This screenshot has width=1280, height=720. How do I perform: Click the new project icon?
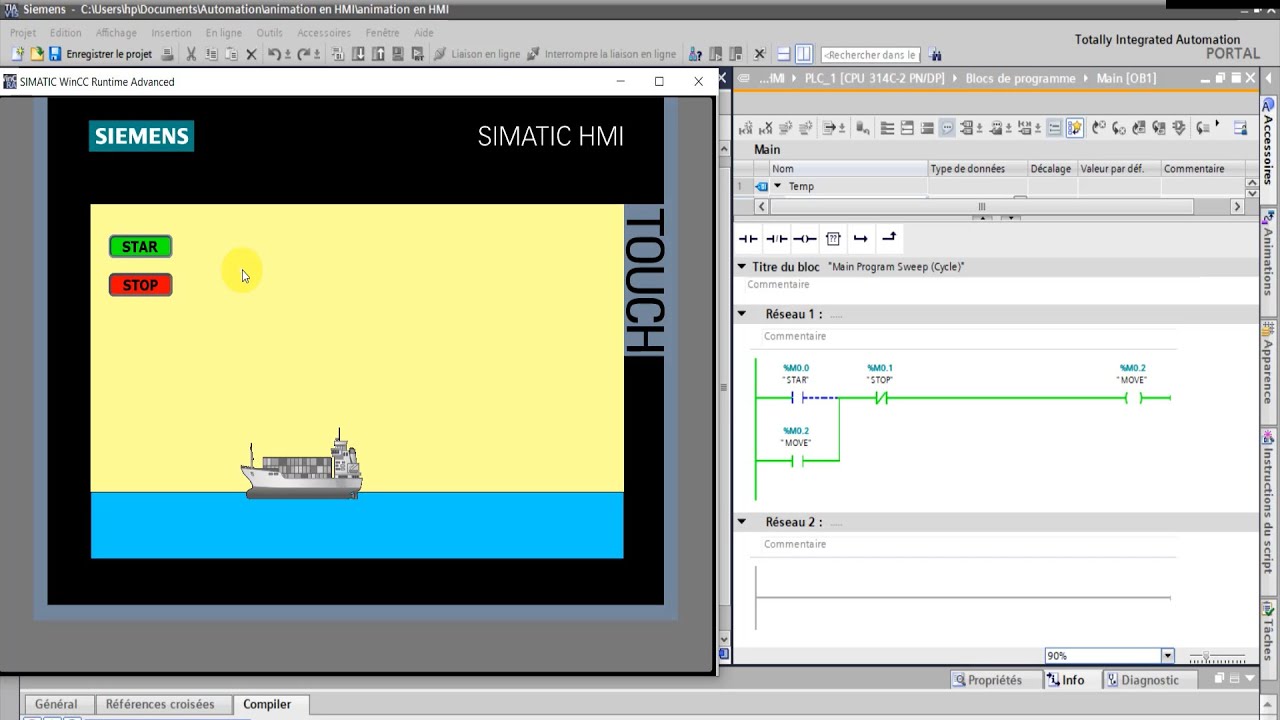(17, 54)
